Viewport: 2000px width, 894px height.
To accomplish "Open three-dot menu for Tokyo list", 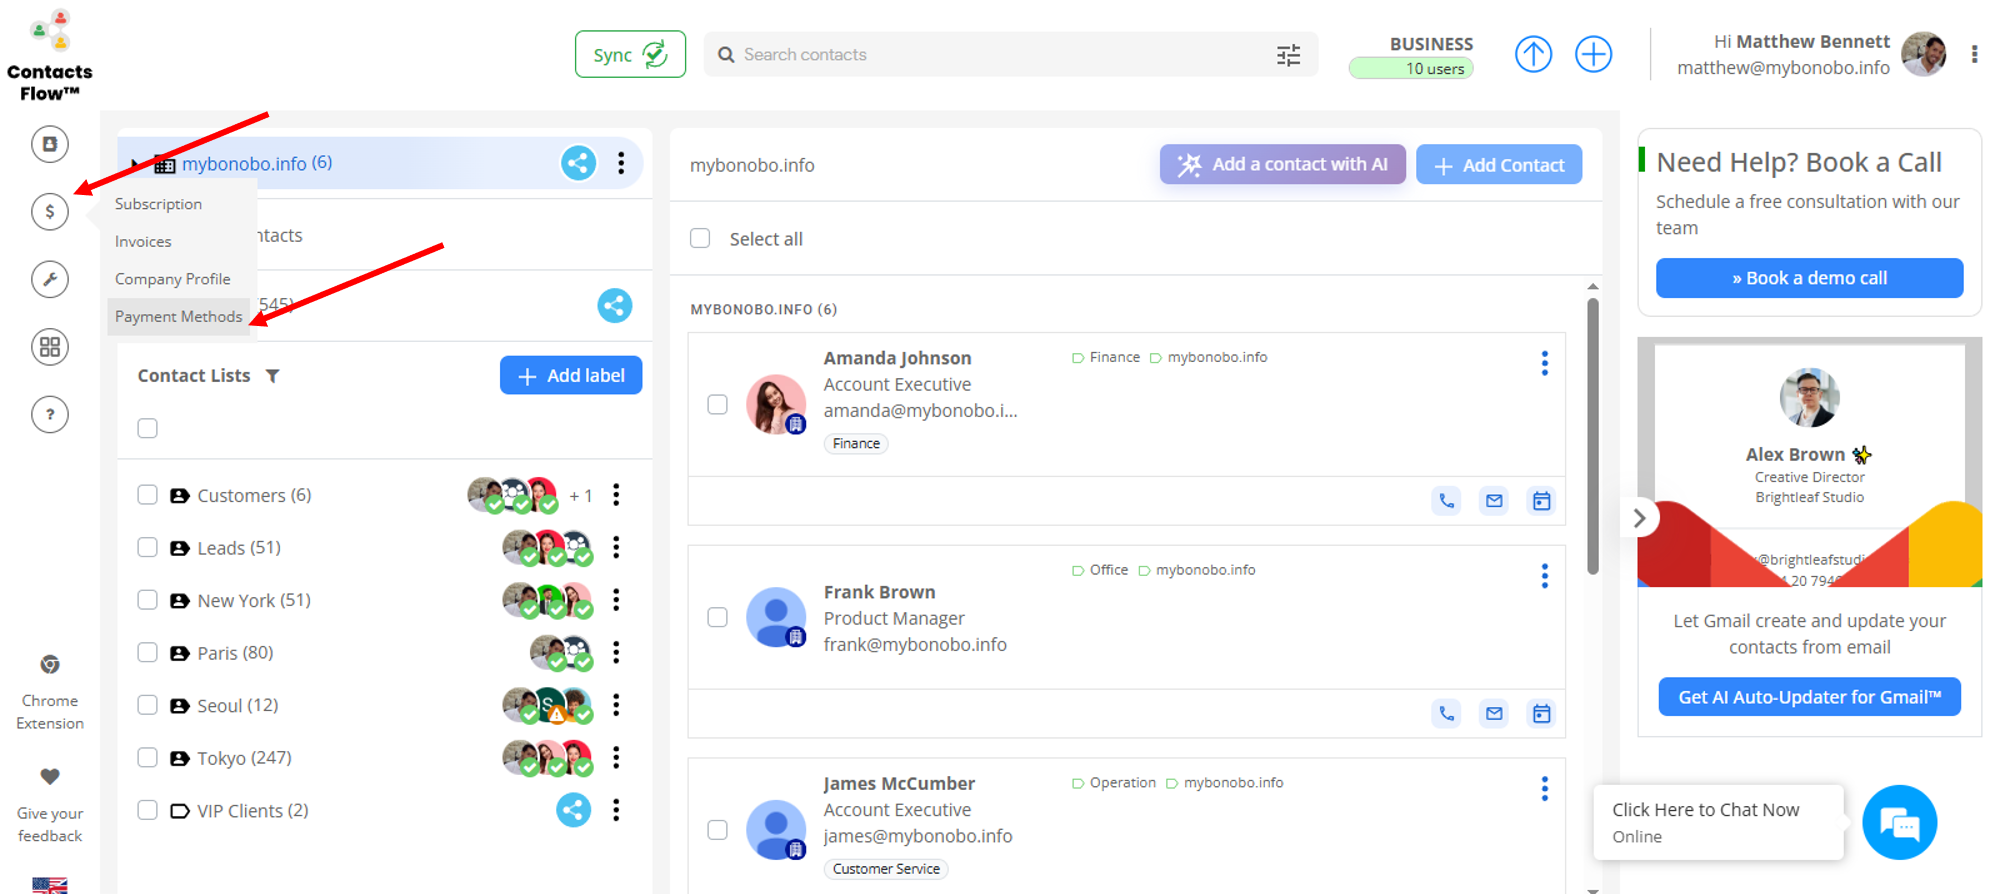I will coord(616,758).
